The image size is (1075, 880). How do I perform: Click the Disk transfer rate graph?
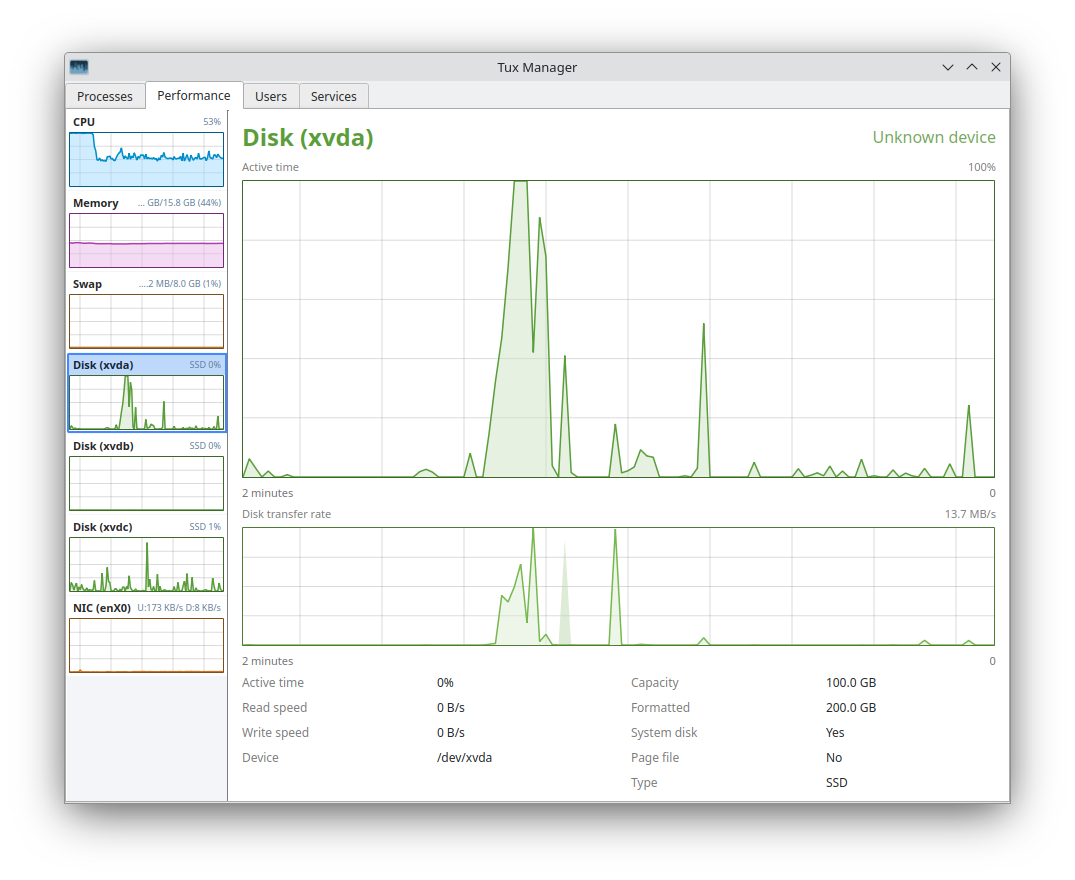point(618,587)
